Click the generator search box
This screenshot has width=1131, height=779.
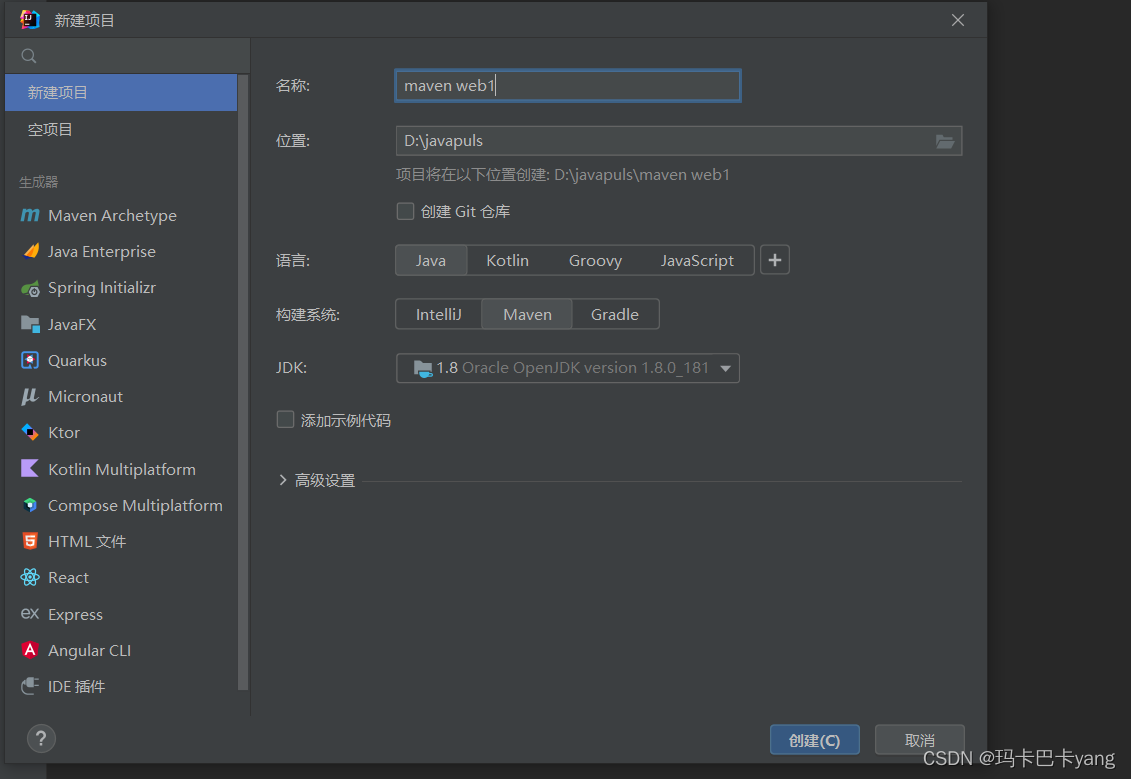tap(128, 56)
